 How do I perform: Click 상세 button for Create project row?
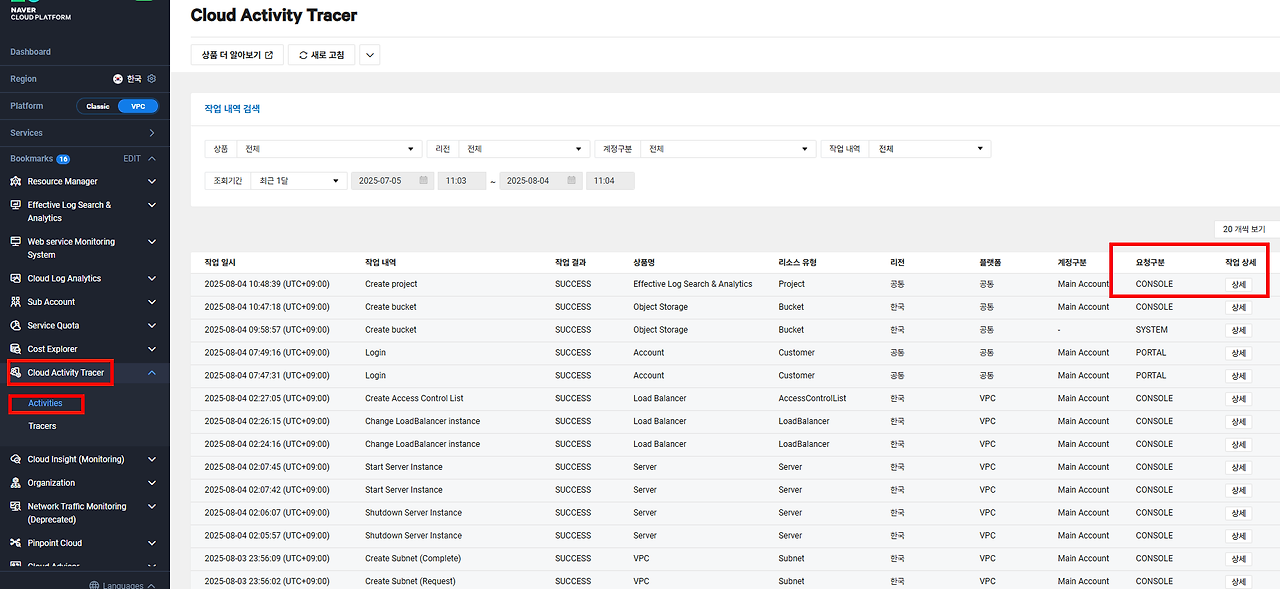[1238, 285]
